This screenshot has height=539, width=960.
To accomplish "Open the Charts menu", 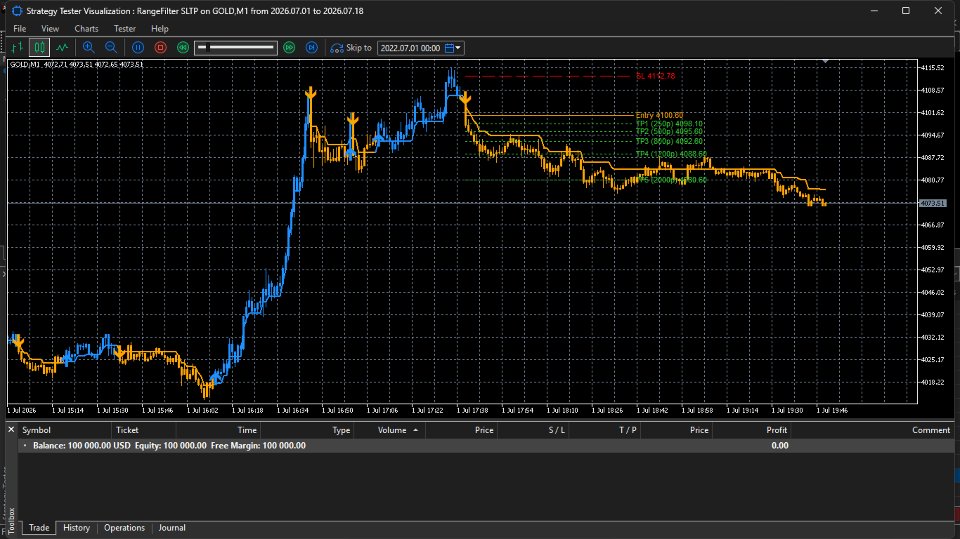I will pyautogui.click(x=86, y=29).
